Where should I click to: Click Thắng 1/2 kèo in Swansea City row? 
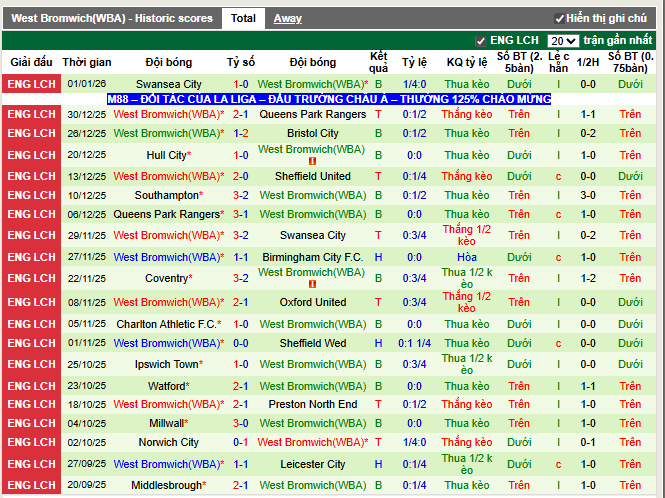click(467, 235)
